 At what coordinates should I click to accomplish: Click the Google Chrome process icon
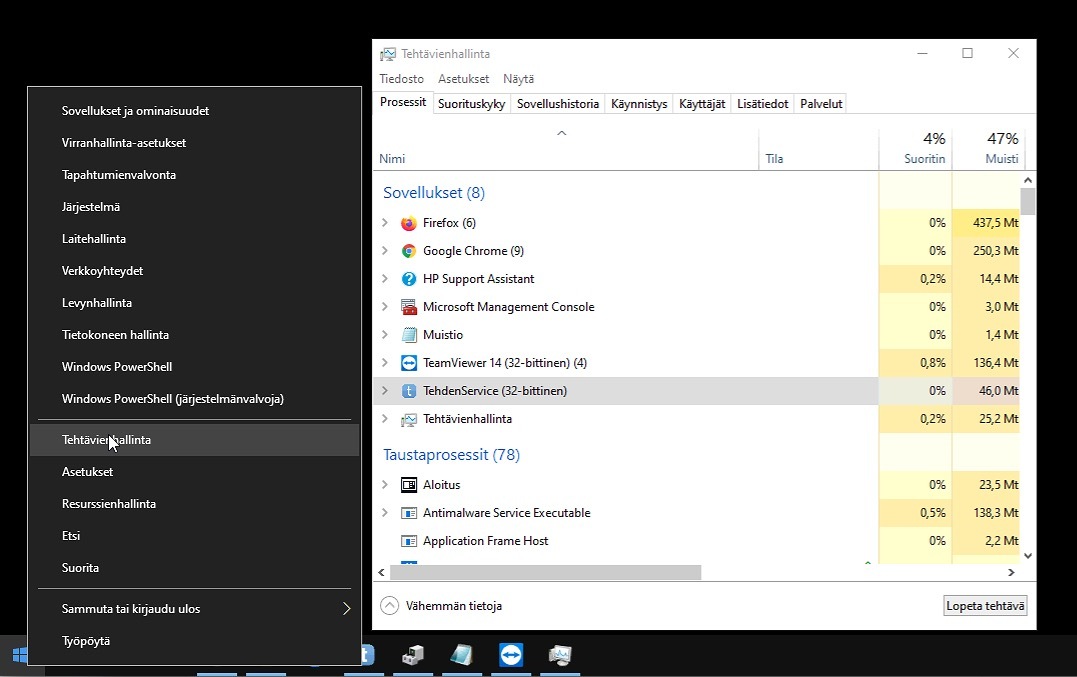point(408,251)
